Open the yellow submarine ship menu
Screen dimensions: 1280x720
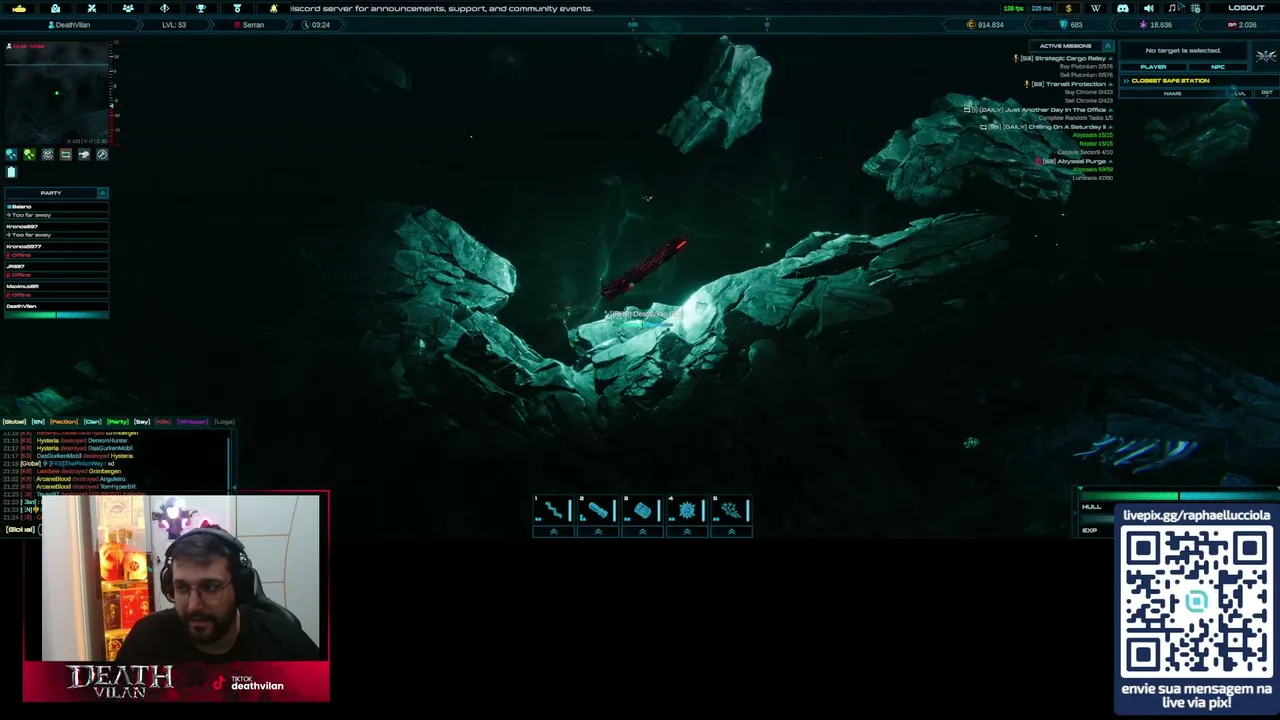19,8
